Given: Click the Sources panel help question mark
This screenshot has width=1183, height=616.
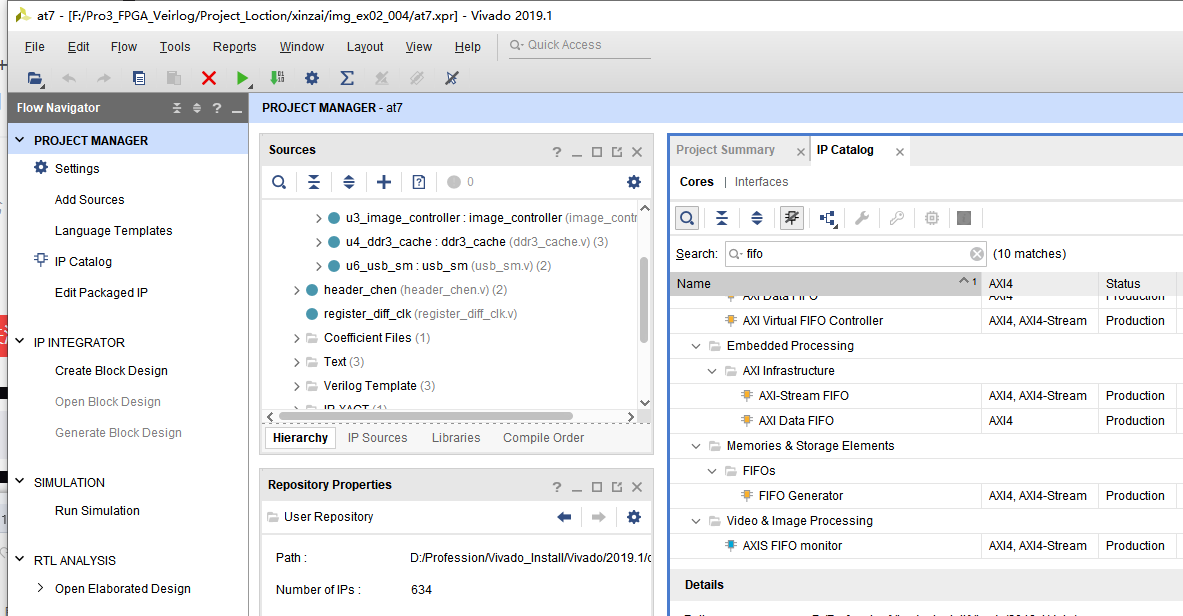Looking at the screenshot, I should 557,152.
